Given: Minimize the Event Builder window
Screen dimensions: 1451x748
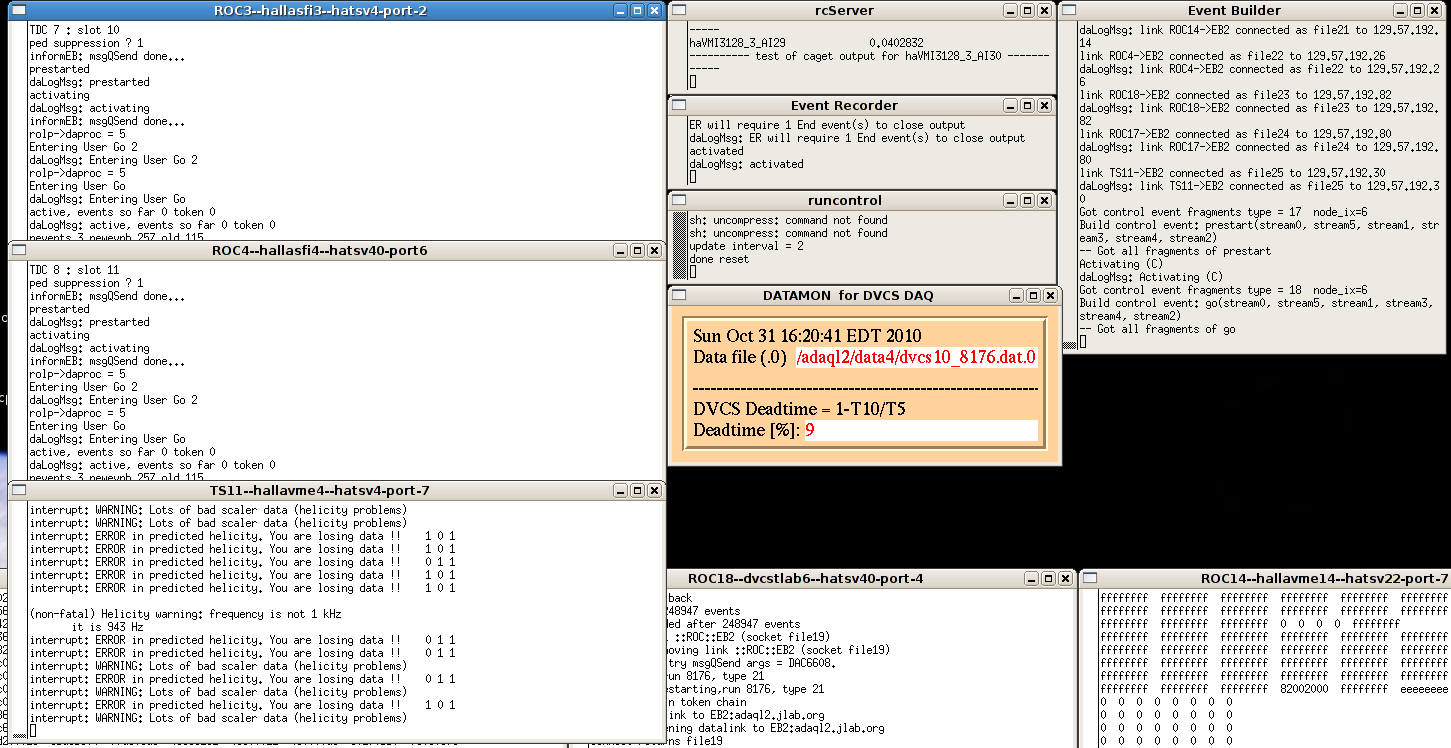Looking at the screenshot, I should coord(1400,10).
